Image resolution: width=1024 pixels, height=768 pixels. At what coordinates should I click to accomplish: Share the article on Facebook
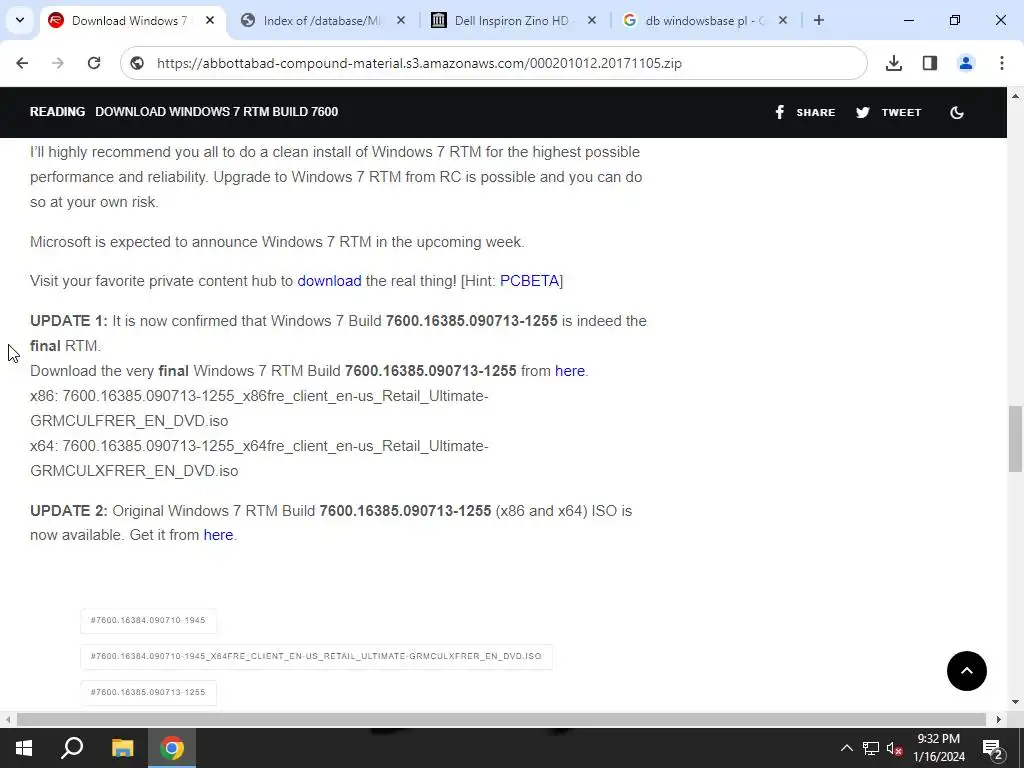805,112
